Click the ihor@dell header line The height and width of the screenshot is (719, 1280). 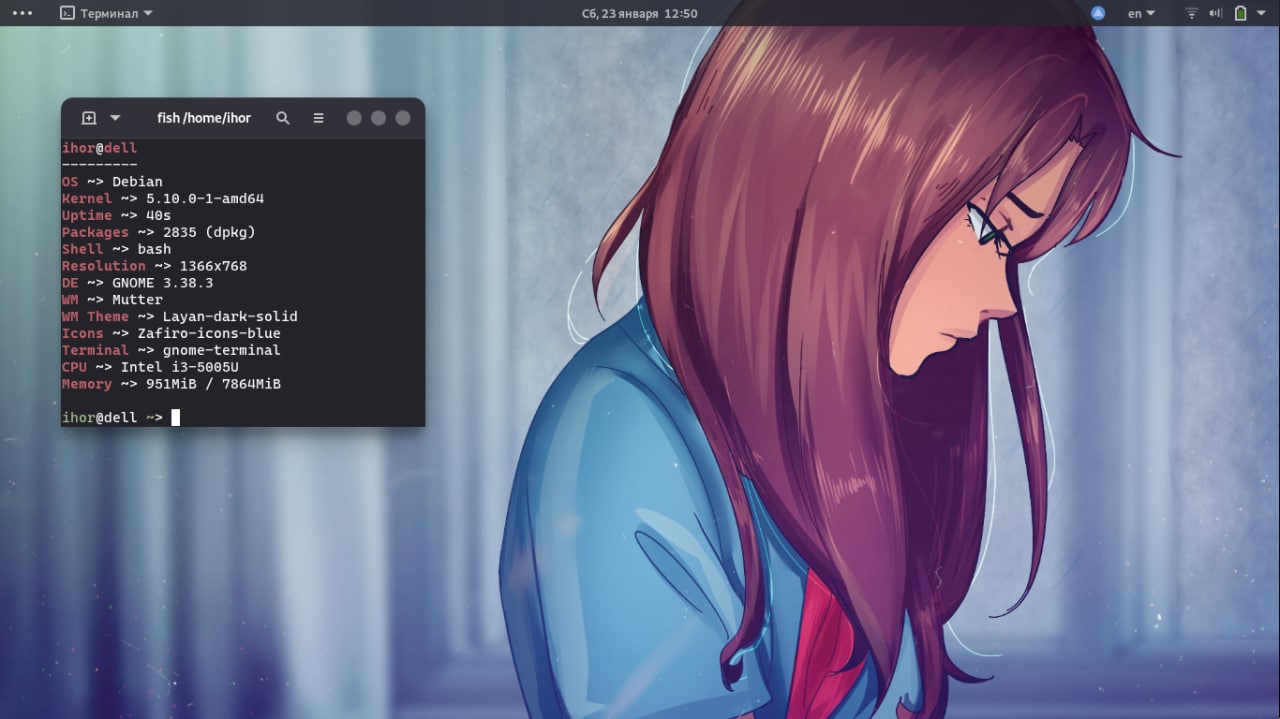pyautogui.click(x=100, y=148)
